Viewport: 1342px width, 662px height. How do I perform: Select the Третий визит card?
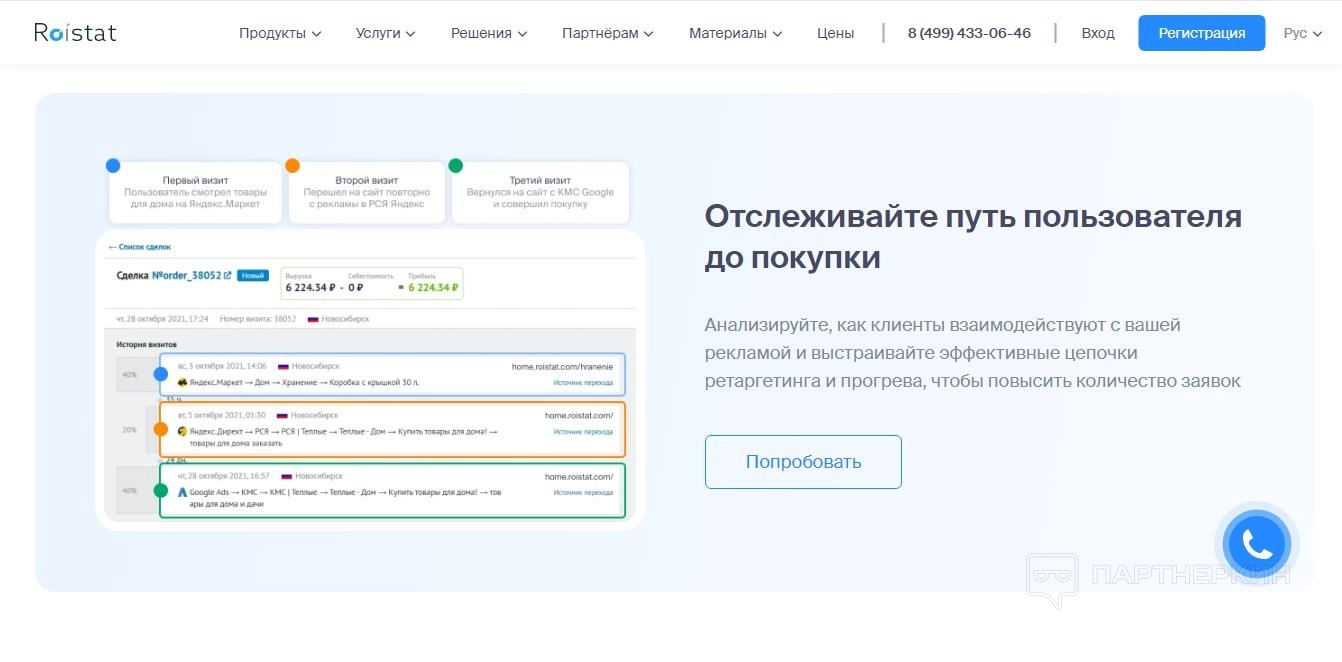pyautogui.click(x=540, y=192)
